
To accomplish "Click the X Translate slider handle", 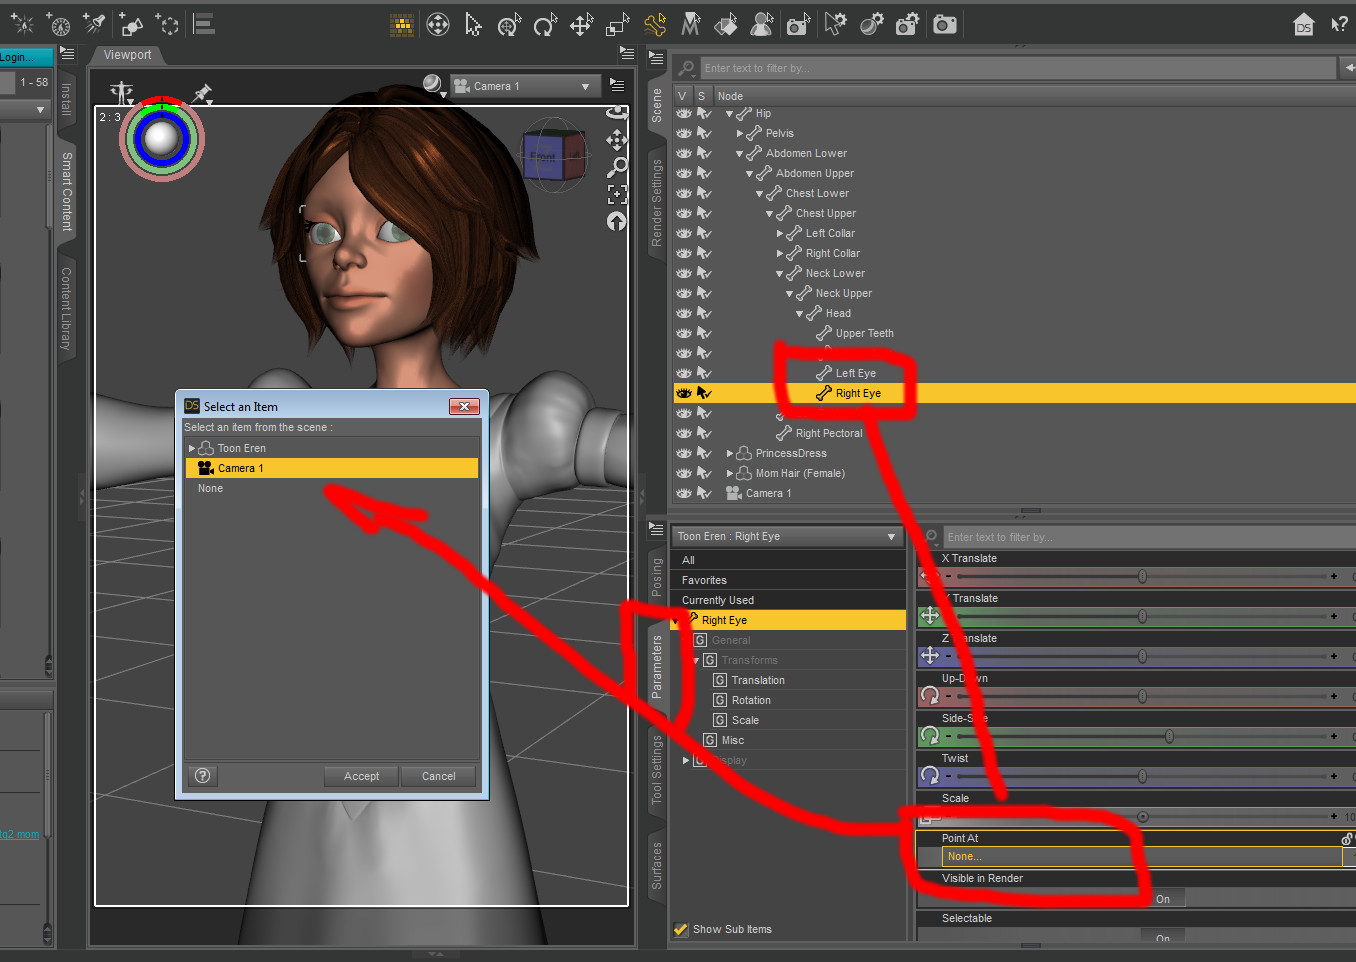I will pyautogui.click(x=1142, y=576).
